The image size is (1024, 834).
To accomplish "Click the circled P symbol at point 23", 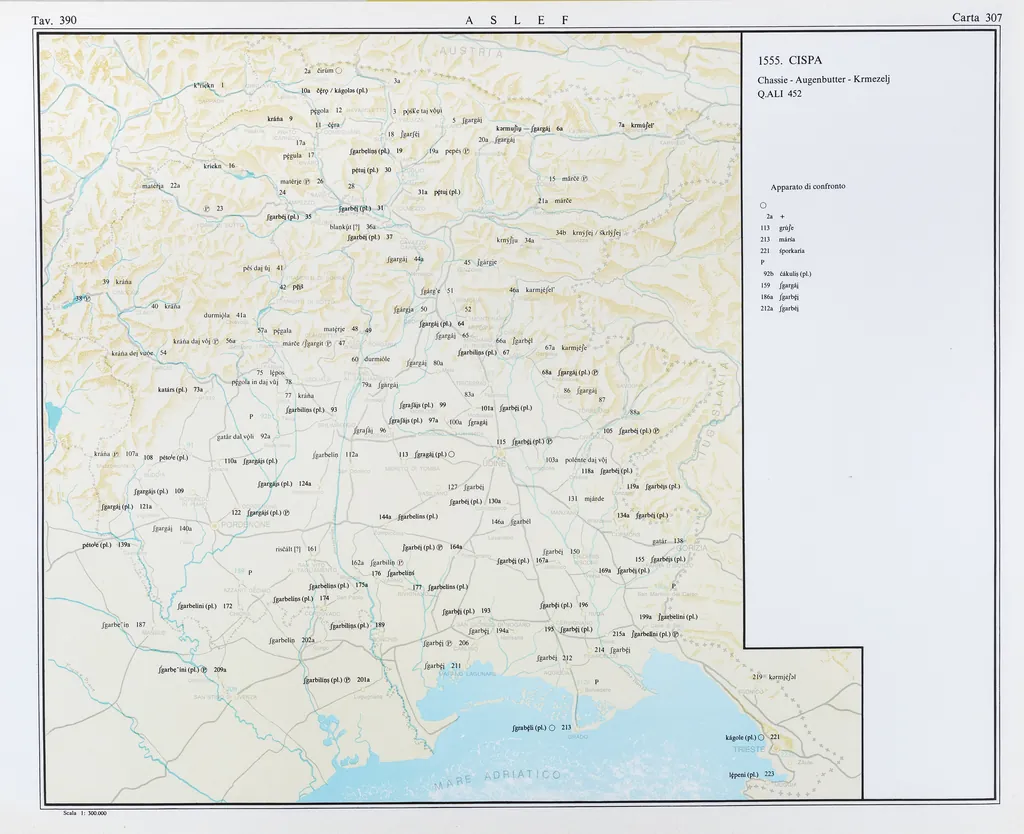I will coord(207,208).
